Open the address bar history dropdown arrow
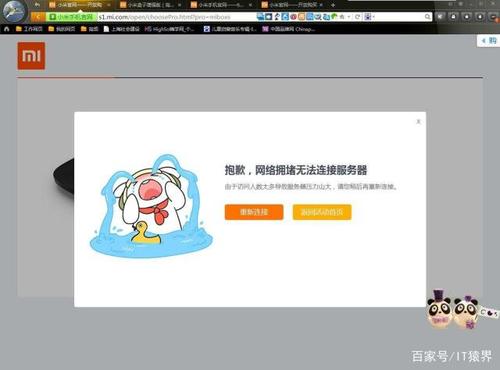Image resolution: width=500 pixels, height=370 pixels. click(349, 17)
